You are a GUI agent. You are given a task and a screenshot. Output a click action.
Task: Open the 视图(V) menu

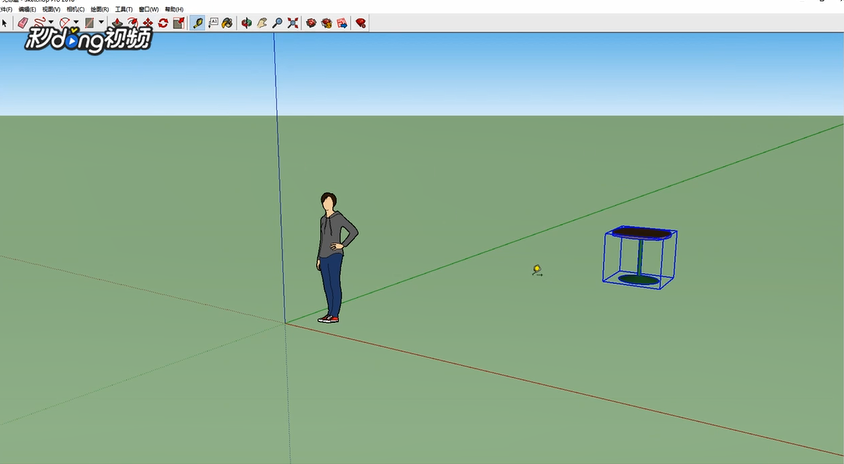coord(51,9)
